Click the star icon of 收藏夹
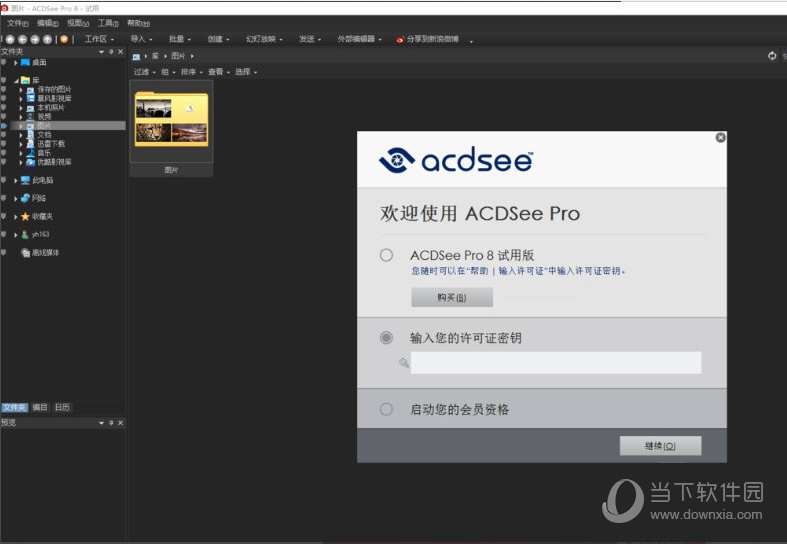The height and width of the screenshot is (544, 787). 26,216
